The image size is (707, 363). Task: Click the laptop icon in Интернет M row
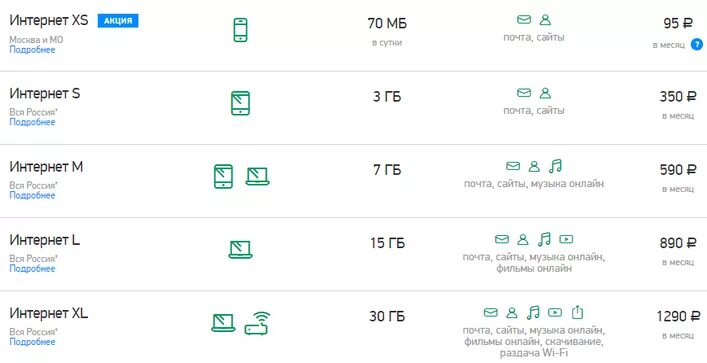[257, 176]
